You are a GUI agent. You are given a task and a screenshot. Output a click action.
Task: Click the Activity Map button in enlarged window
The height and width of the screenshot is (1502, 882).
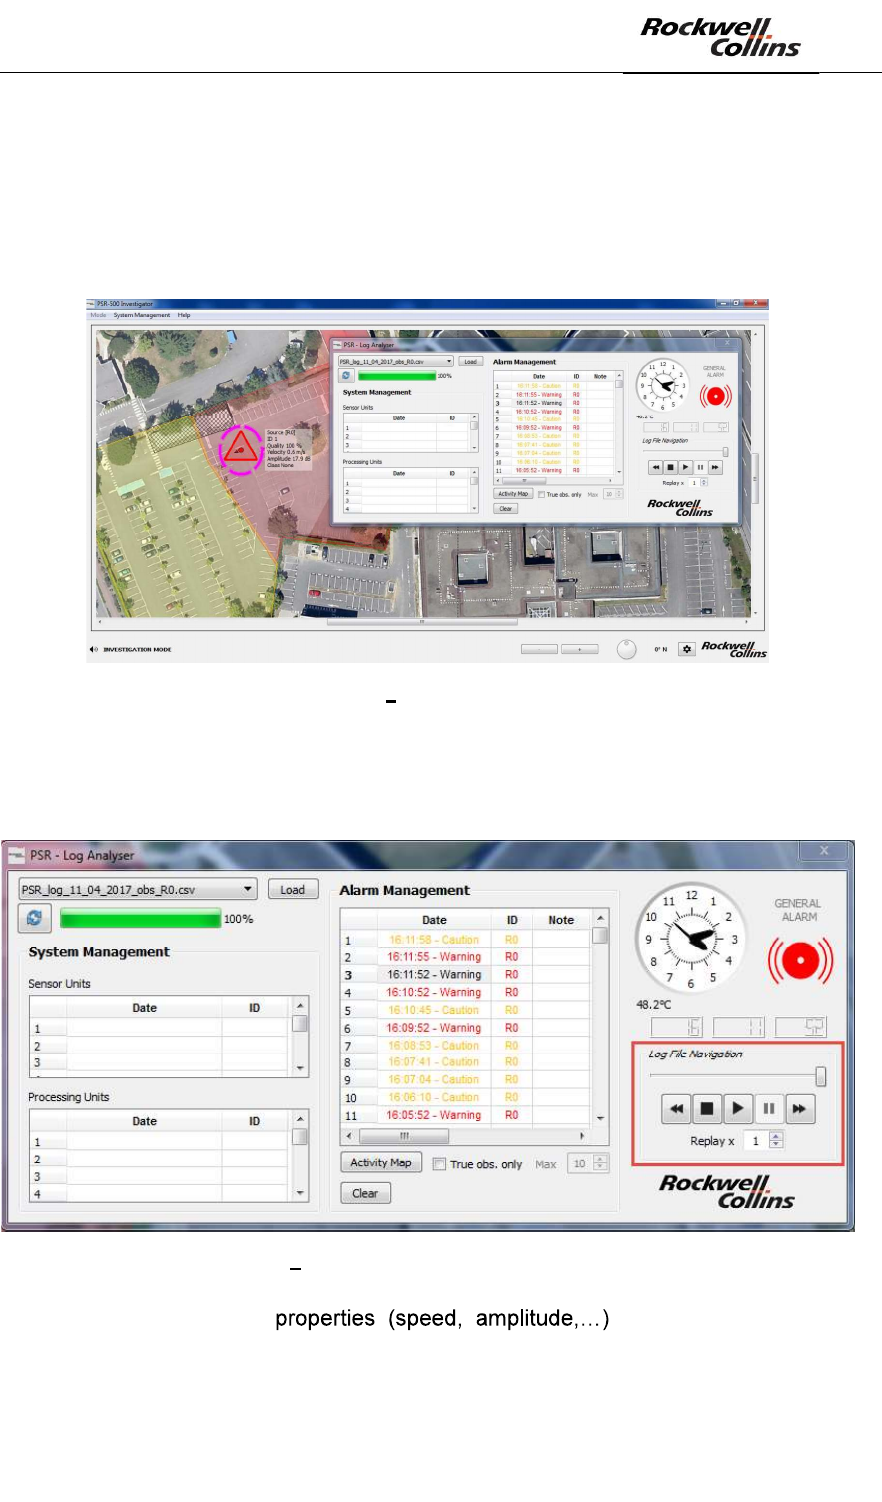(380, 1163)
